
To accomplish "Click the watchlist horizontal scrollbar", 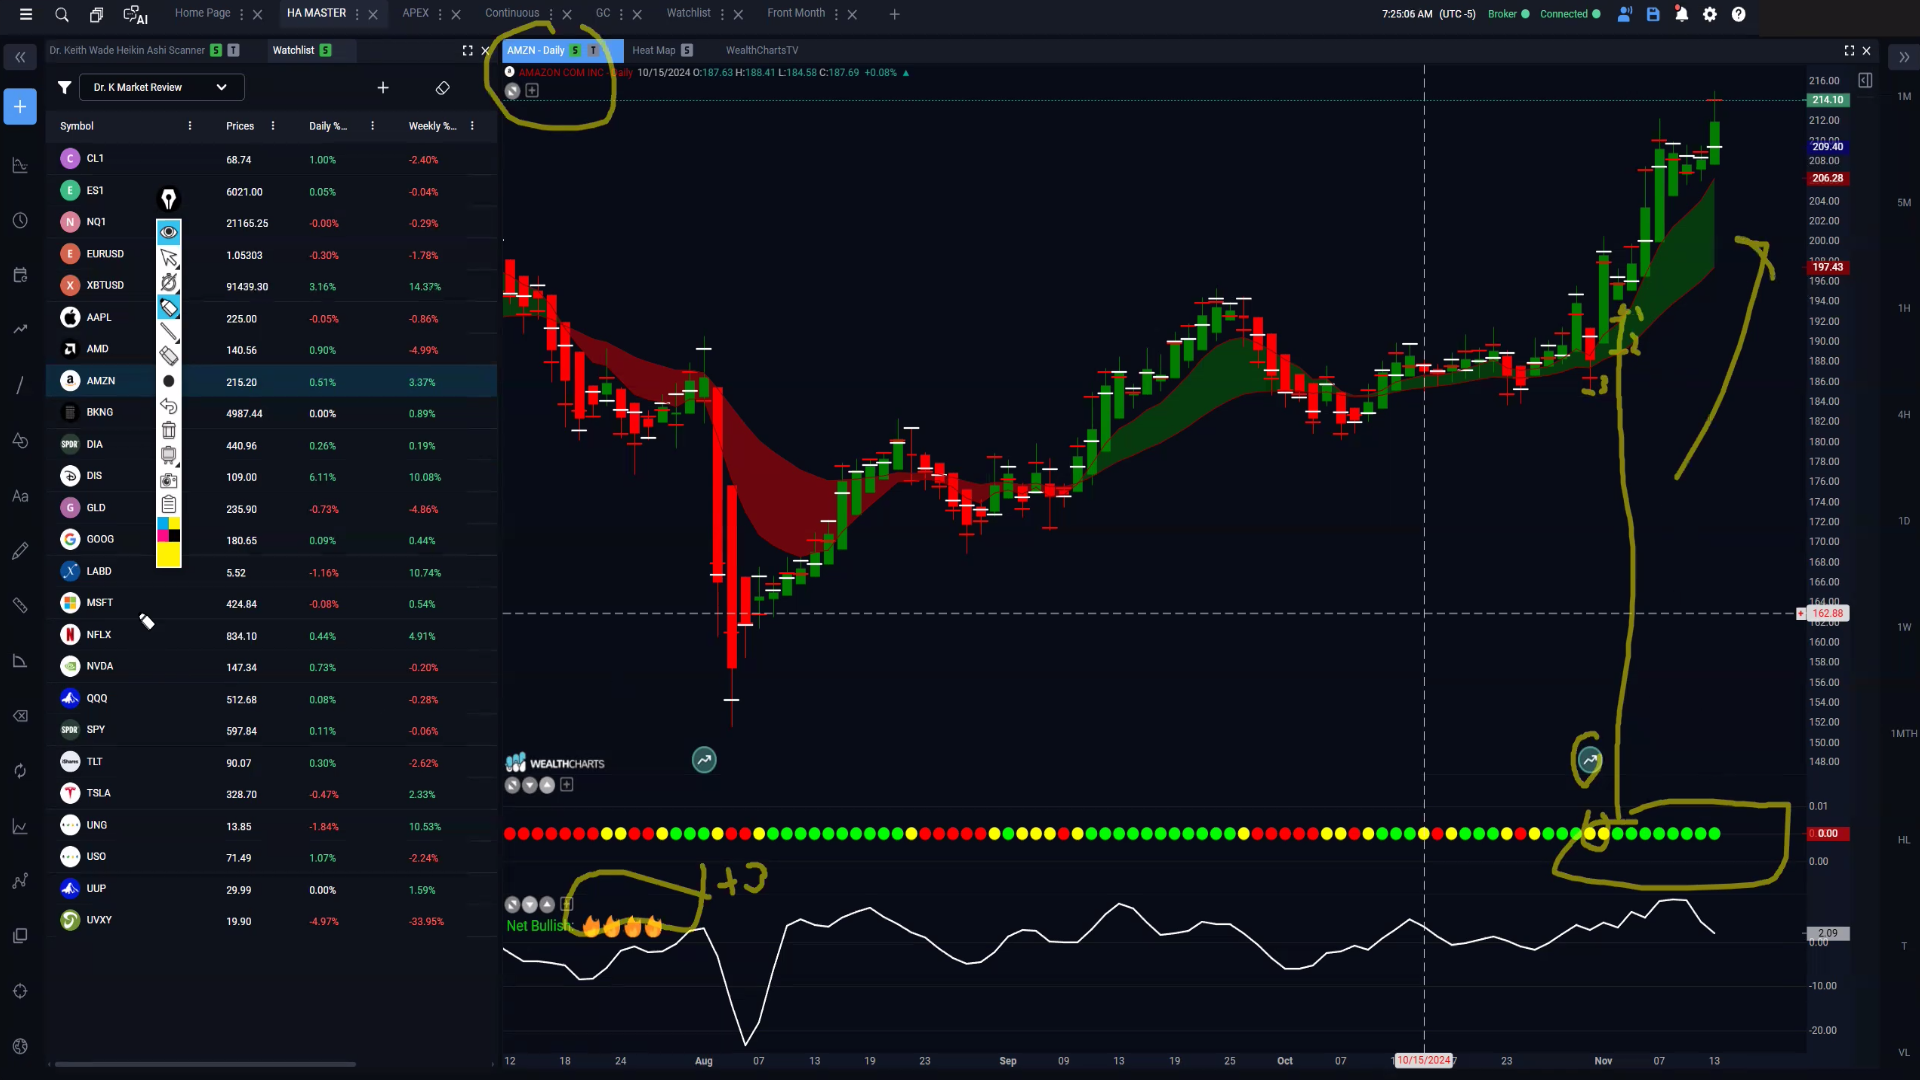I will coord(205,1064).
